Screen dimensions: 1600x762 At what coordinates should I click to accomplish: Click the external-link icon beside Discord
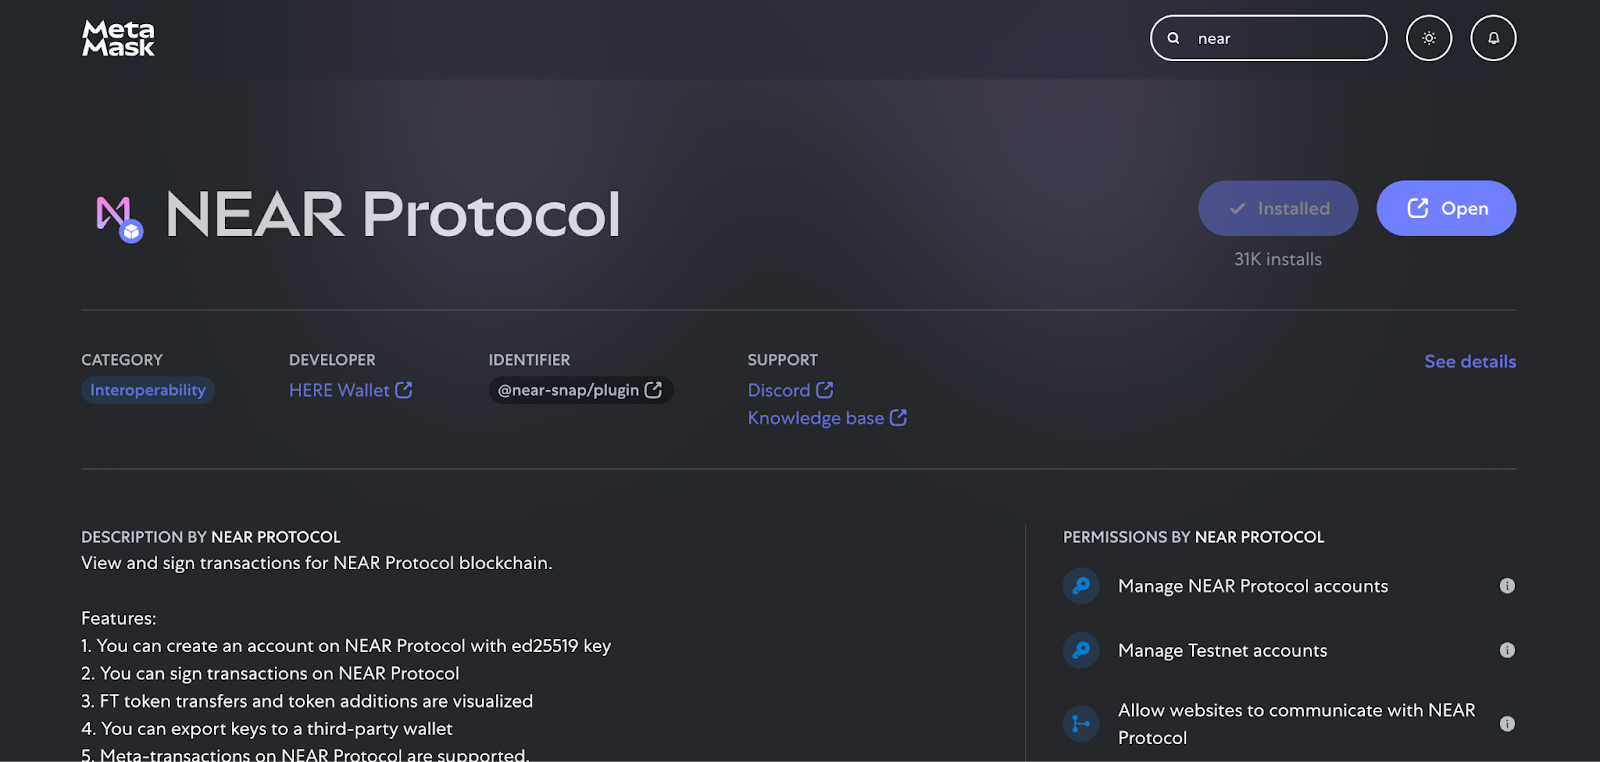[x=824, y=390]
